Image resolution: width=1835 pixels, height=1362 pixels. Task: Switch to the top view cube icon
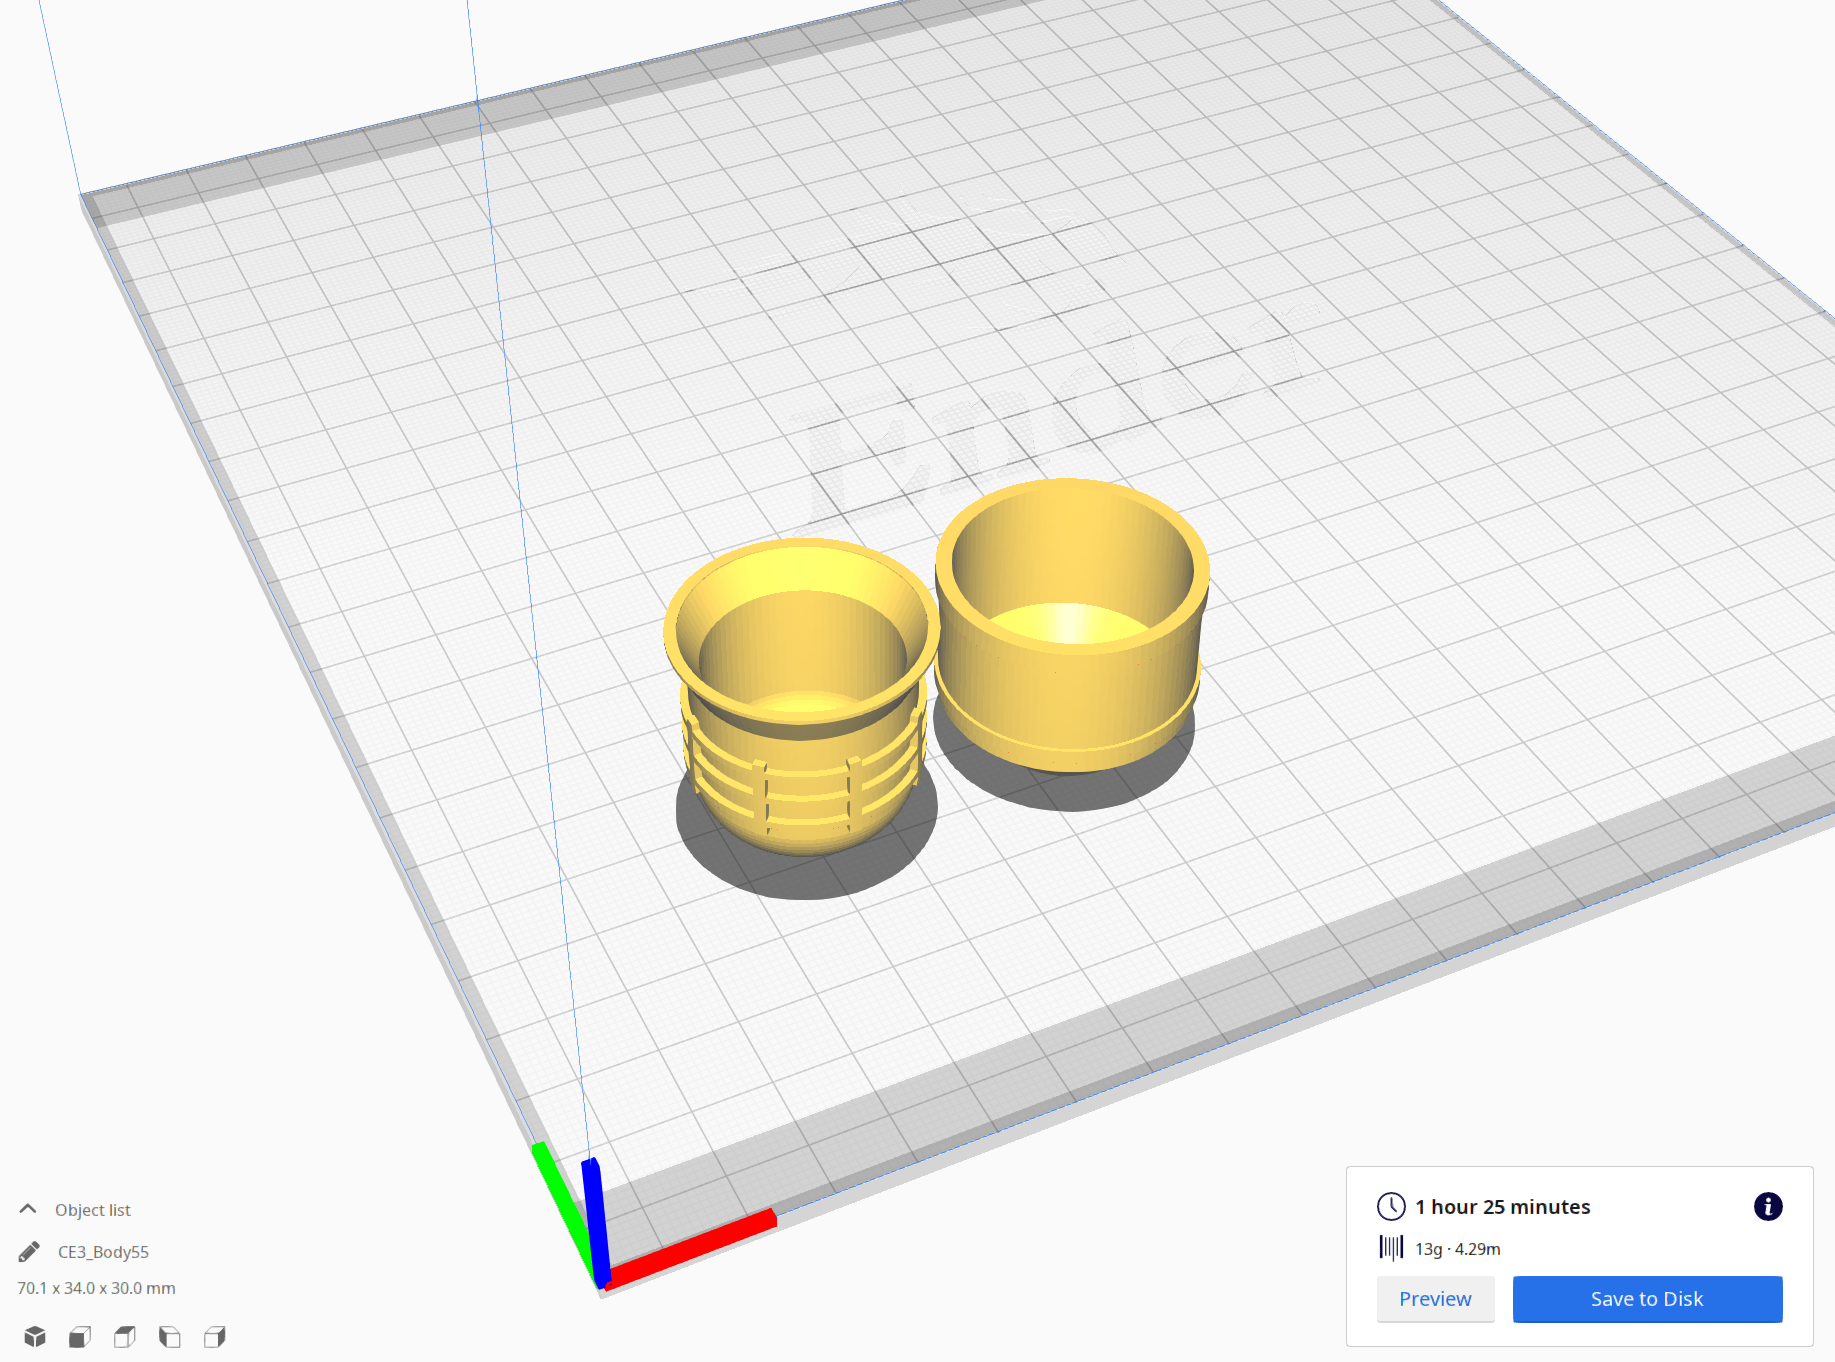pos(125,1336)
